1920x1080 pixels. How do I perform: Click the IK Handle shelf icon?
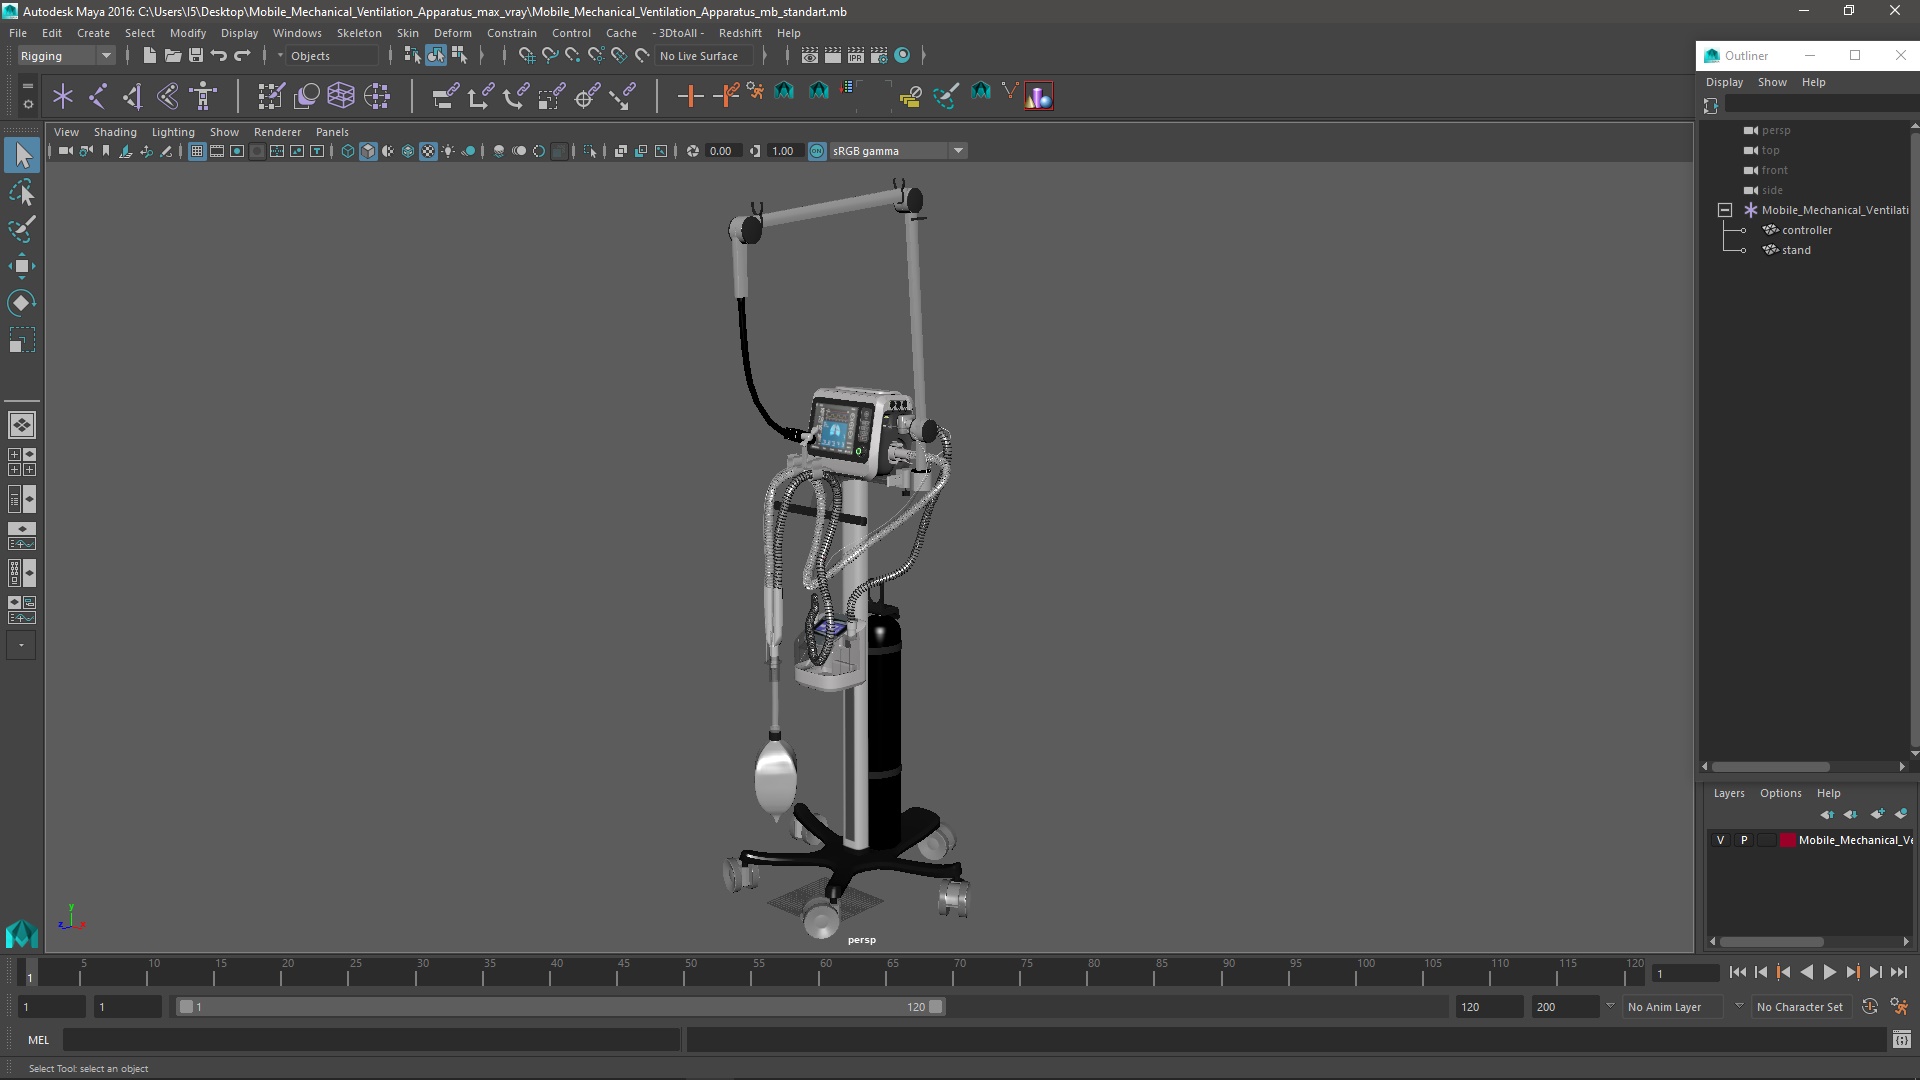click(x=133, y=96)
